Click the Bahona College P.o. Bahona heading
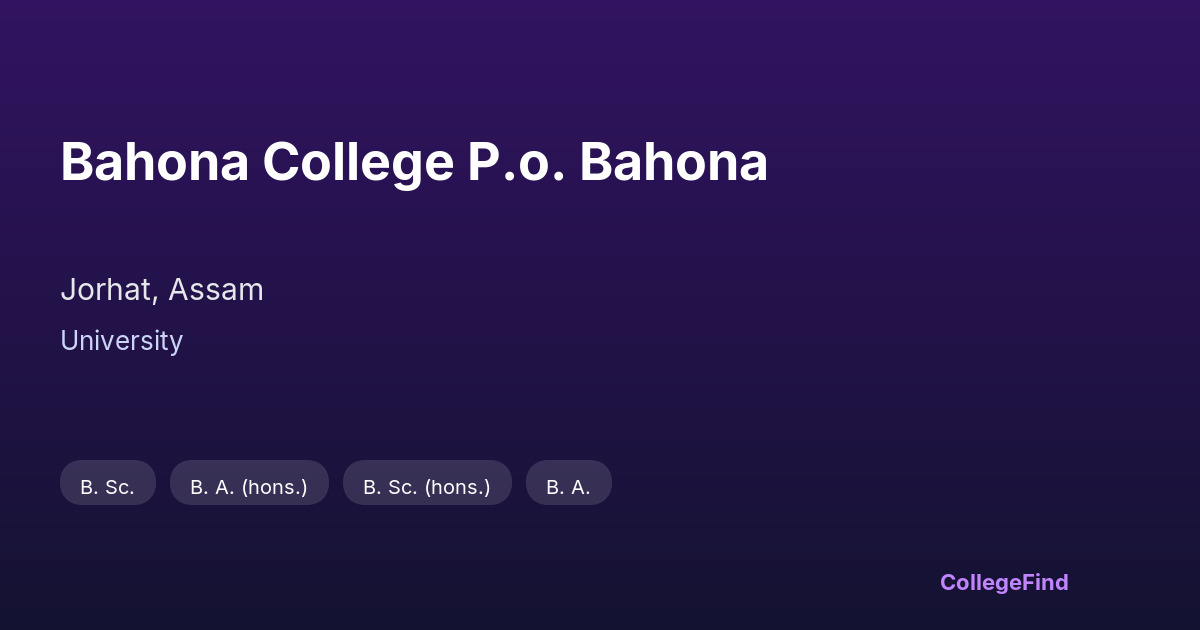 (x=414, y=162)
